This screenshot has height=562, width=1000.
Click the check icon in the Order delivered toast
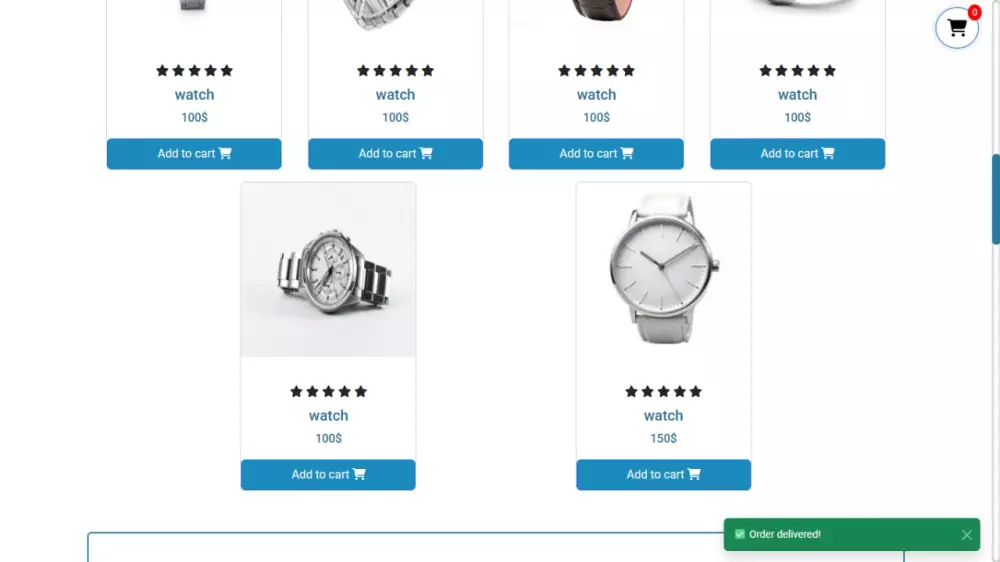(x=739, y=535)
